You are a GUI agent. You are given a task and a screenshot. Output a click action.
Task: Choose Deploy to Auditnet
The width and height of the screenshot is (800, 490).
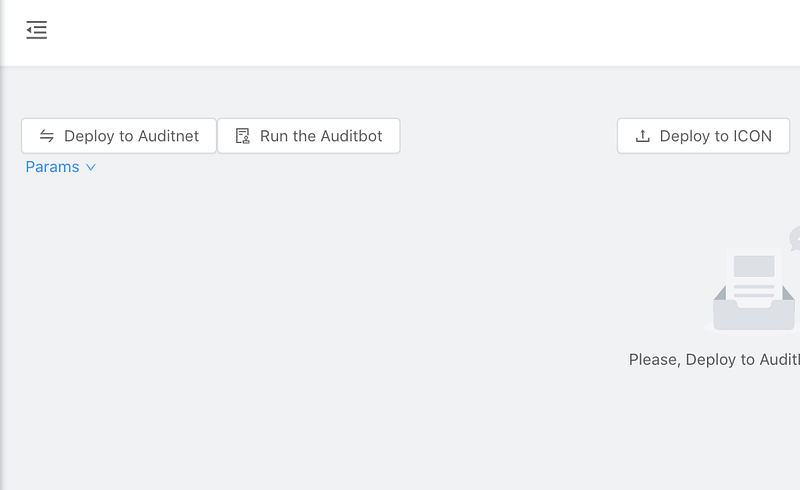[119, 136]
